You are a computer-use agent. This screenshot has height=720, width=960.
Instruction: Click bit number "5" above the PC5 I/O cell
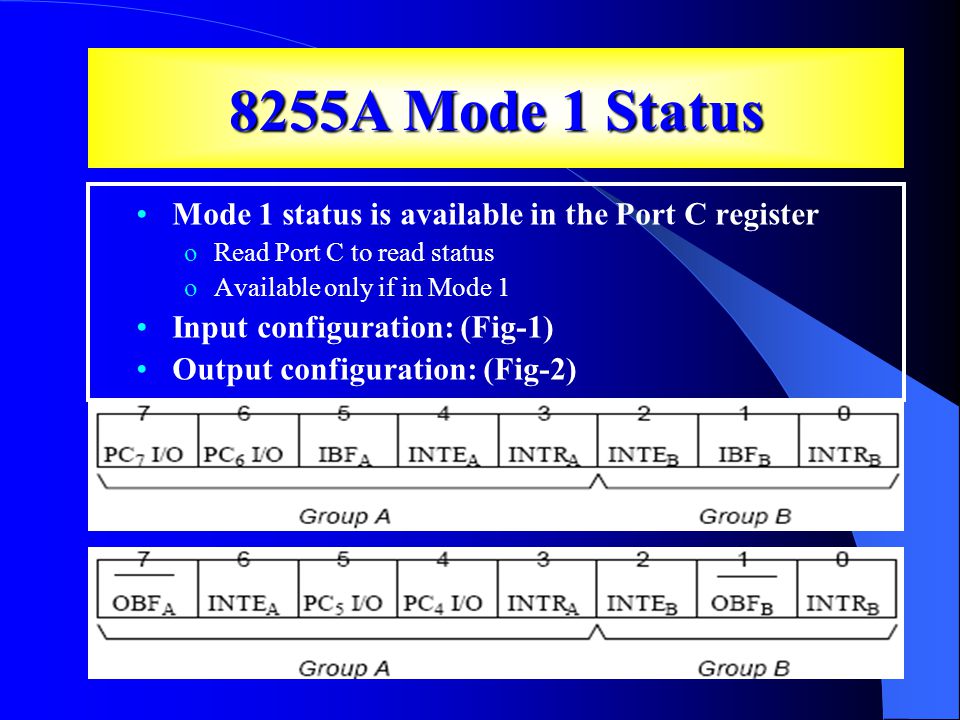(343, 559)
